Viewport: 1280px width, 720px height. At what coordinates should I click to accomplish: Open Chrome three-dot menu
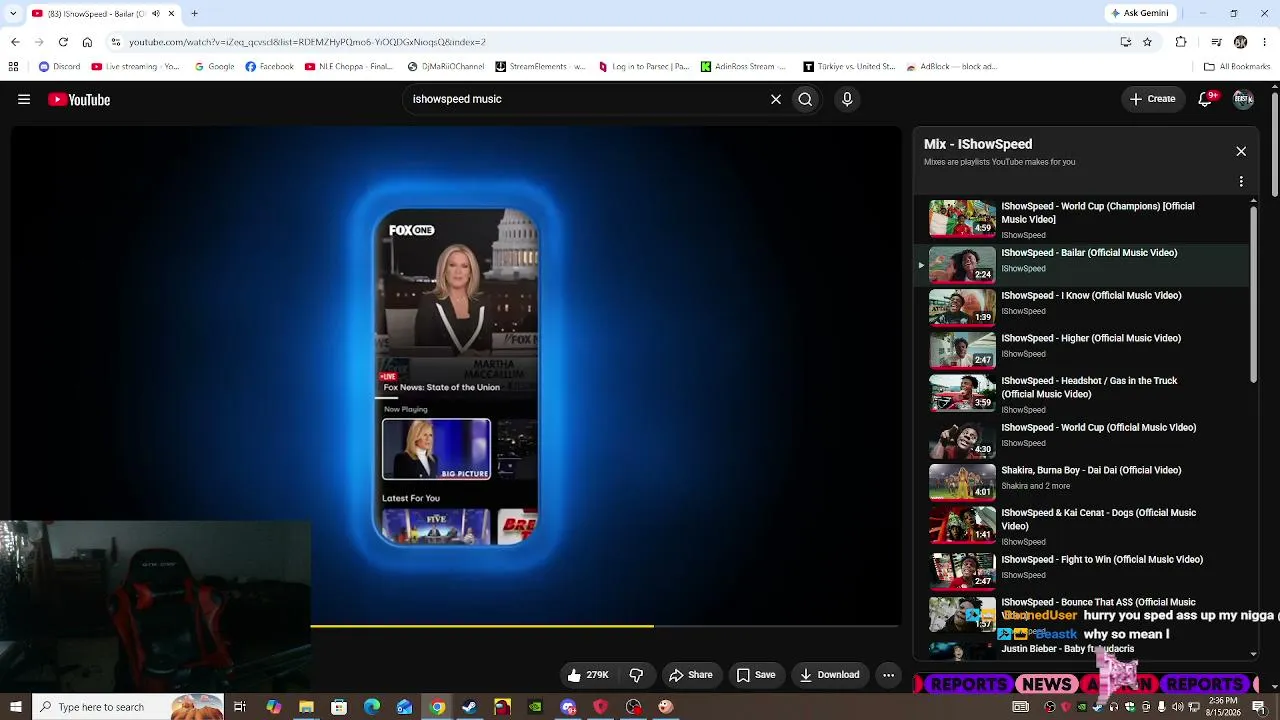(x=1265, y=42)
